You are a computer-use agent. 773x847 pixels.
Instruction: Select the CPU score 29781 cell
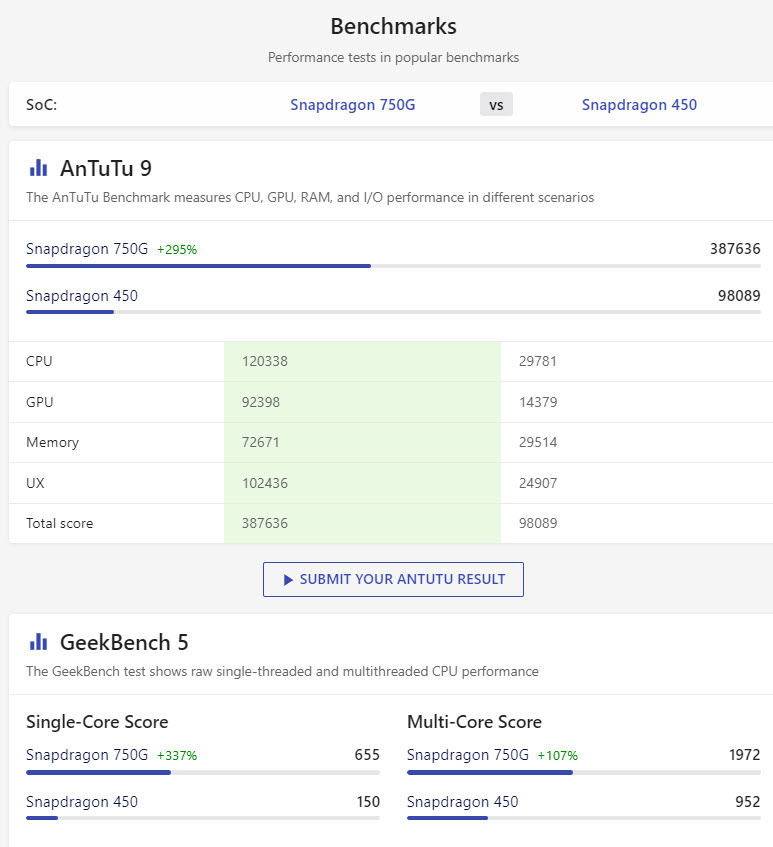pos(637,361)
